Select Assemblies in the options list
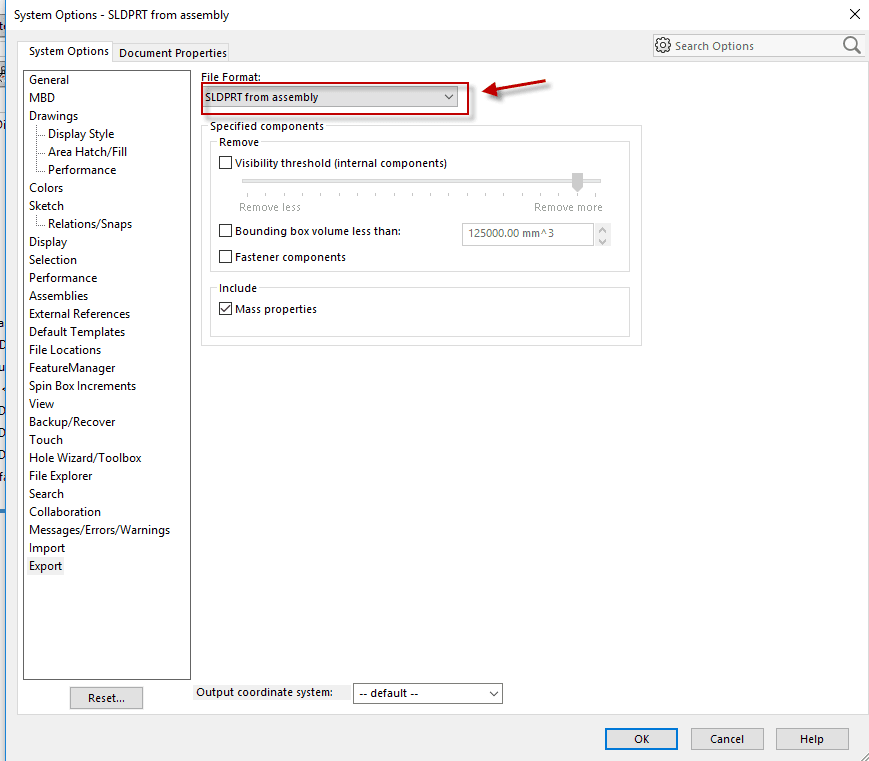 (58, 296)
